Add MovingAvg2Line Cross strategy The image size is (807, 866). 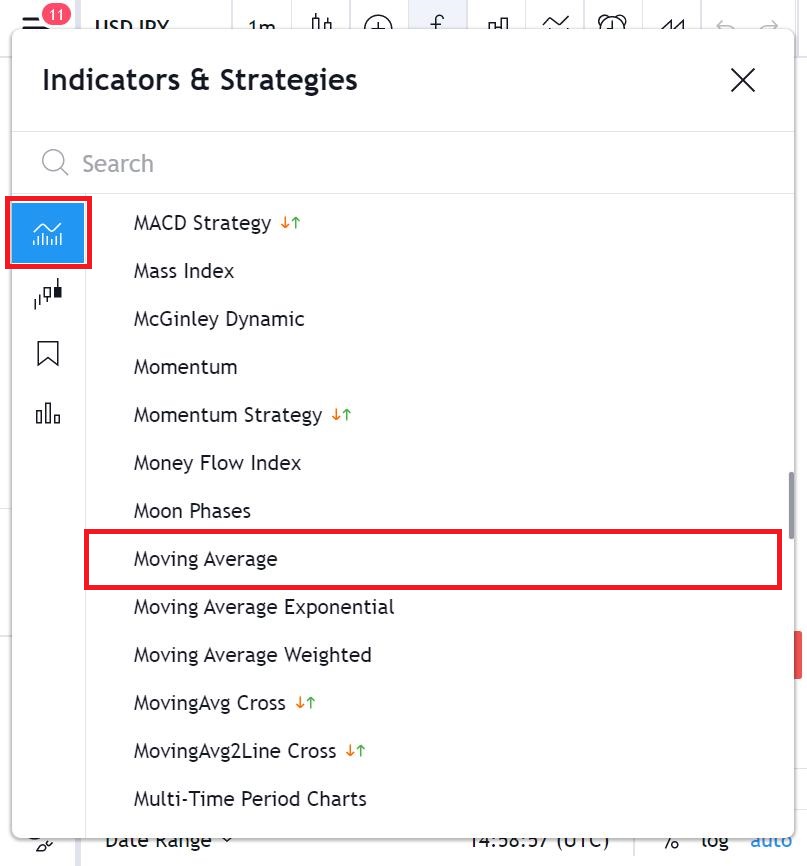click(235, 751)
